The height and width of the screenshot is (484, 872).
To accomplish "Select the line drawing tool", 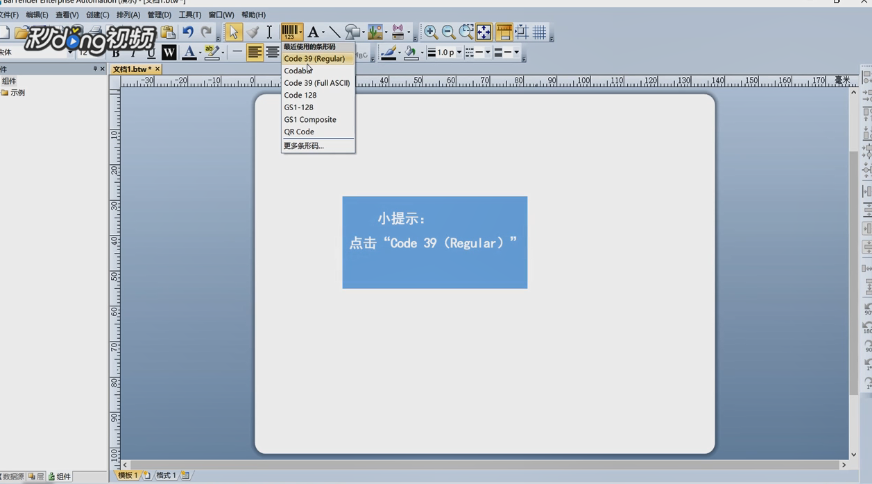I will point(334,32).
